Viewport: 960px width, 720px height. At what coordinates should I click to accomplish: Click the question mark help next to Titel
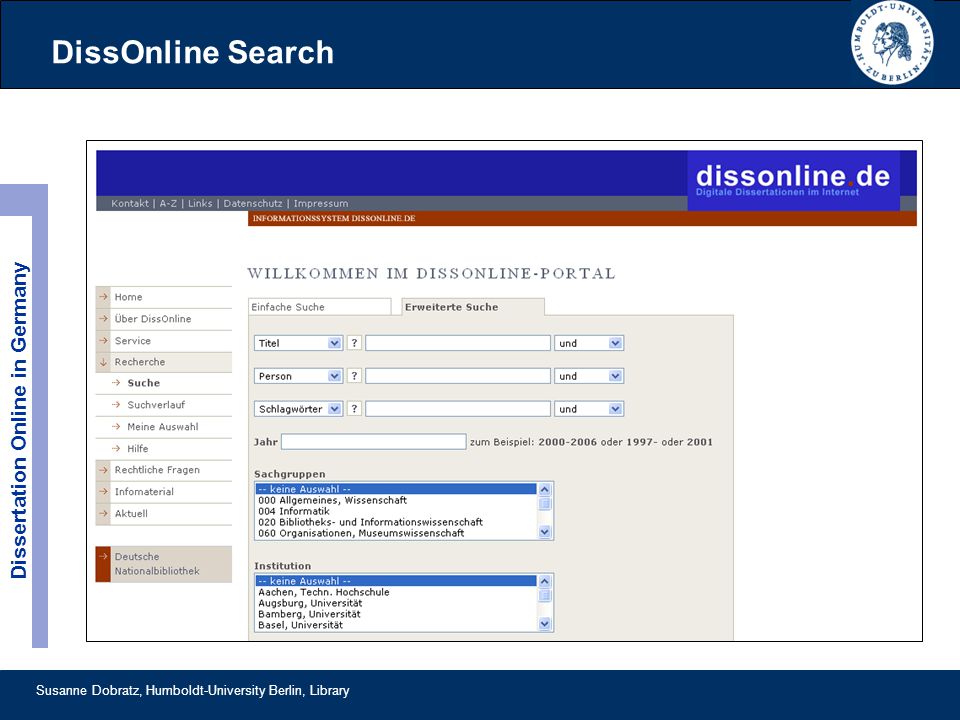point(354,343)
